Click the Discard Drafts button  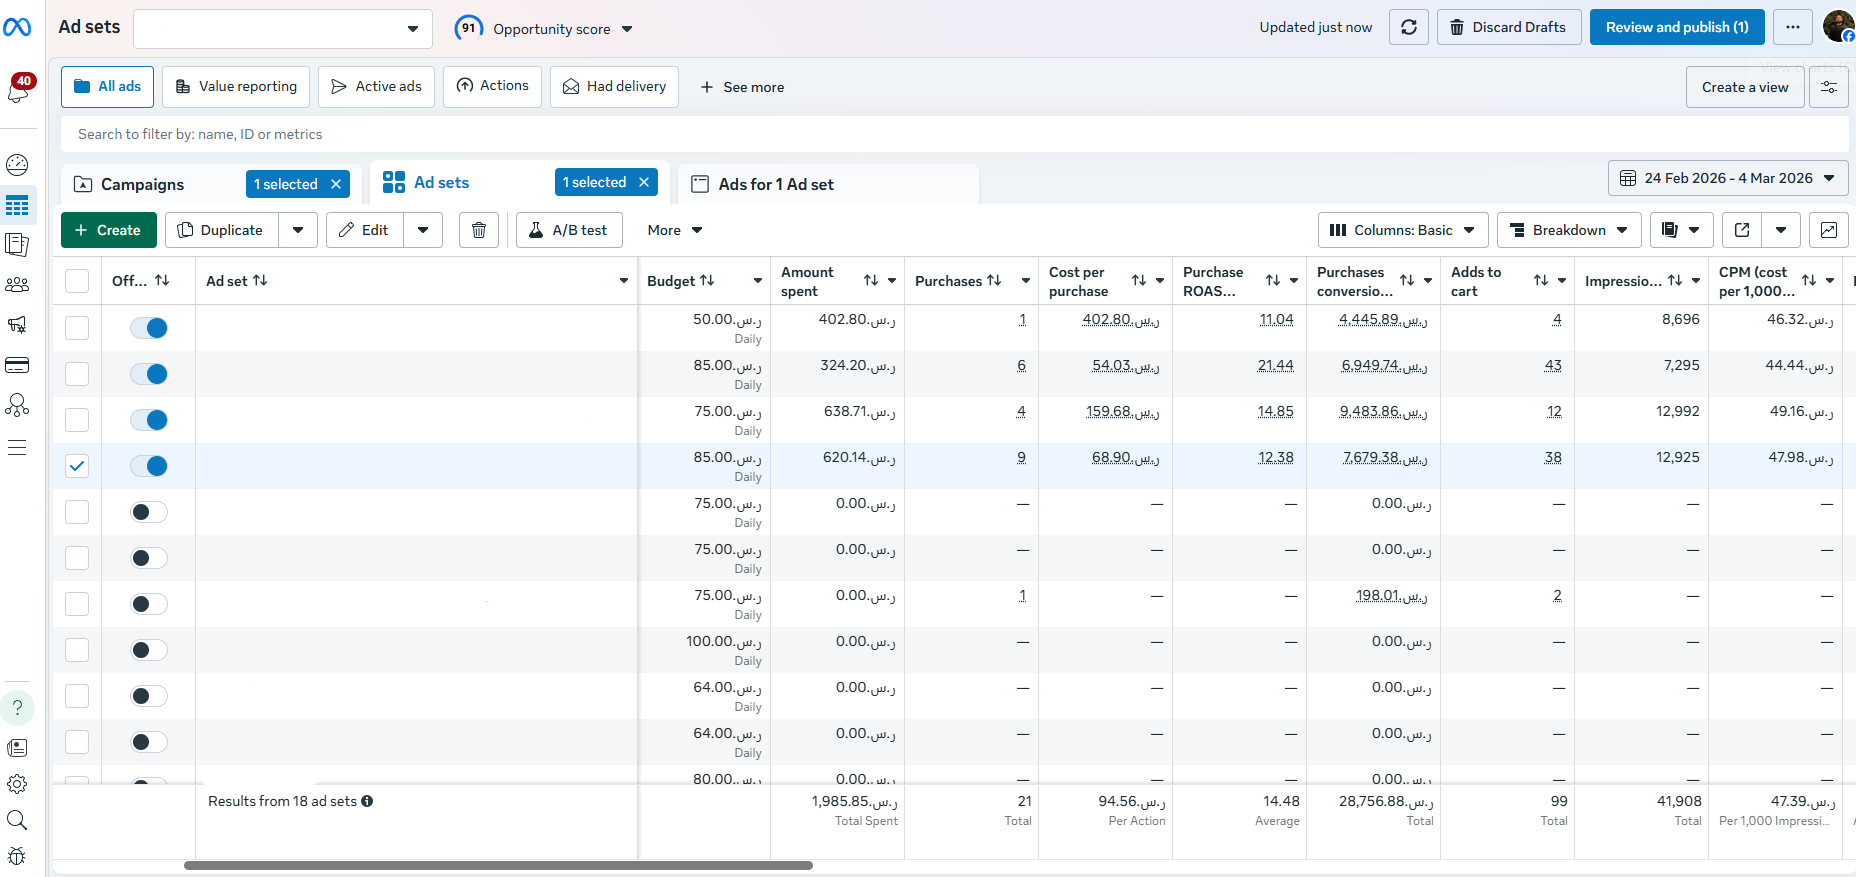pyautogui.click(x=1509, y=27)
